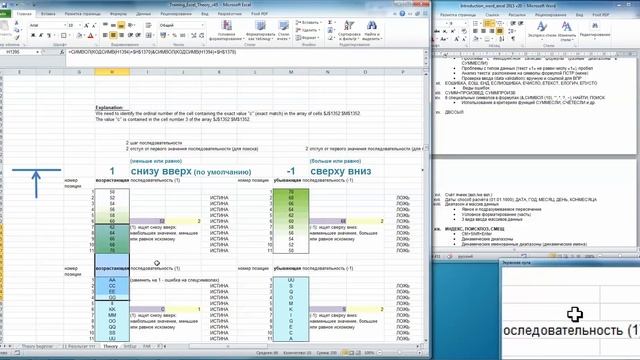Click Increase Decimal in Excel number group
The height and width of the screenshot is (360, 640).
pyautogui.click(x=193, y=35)
